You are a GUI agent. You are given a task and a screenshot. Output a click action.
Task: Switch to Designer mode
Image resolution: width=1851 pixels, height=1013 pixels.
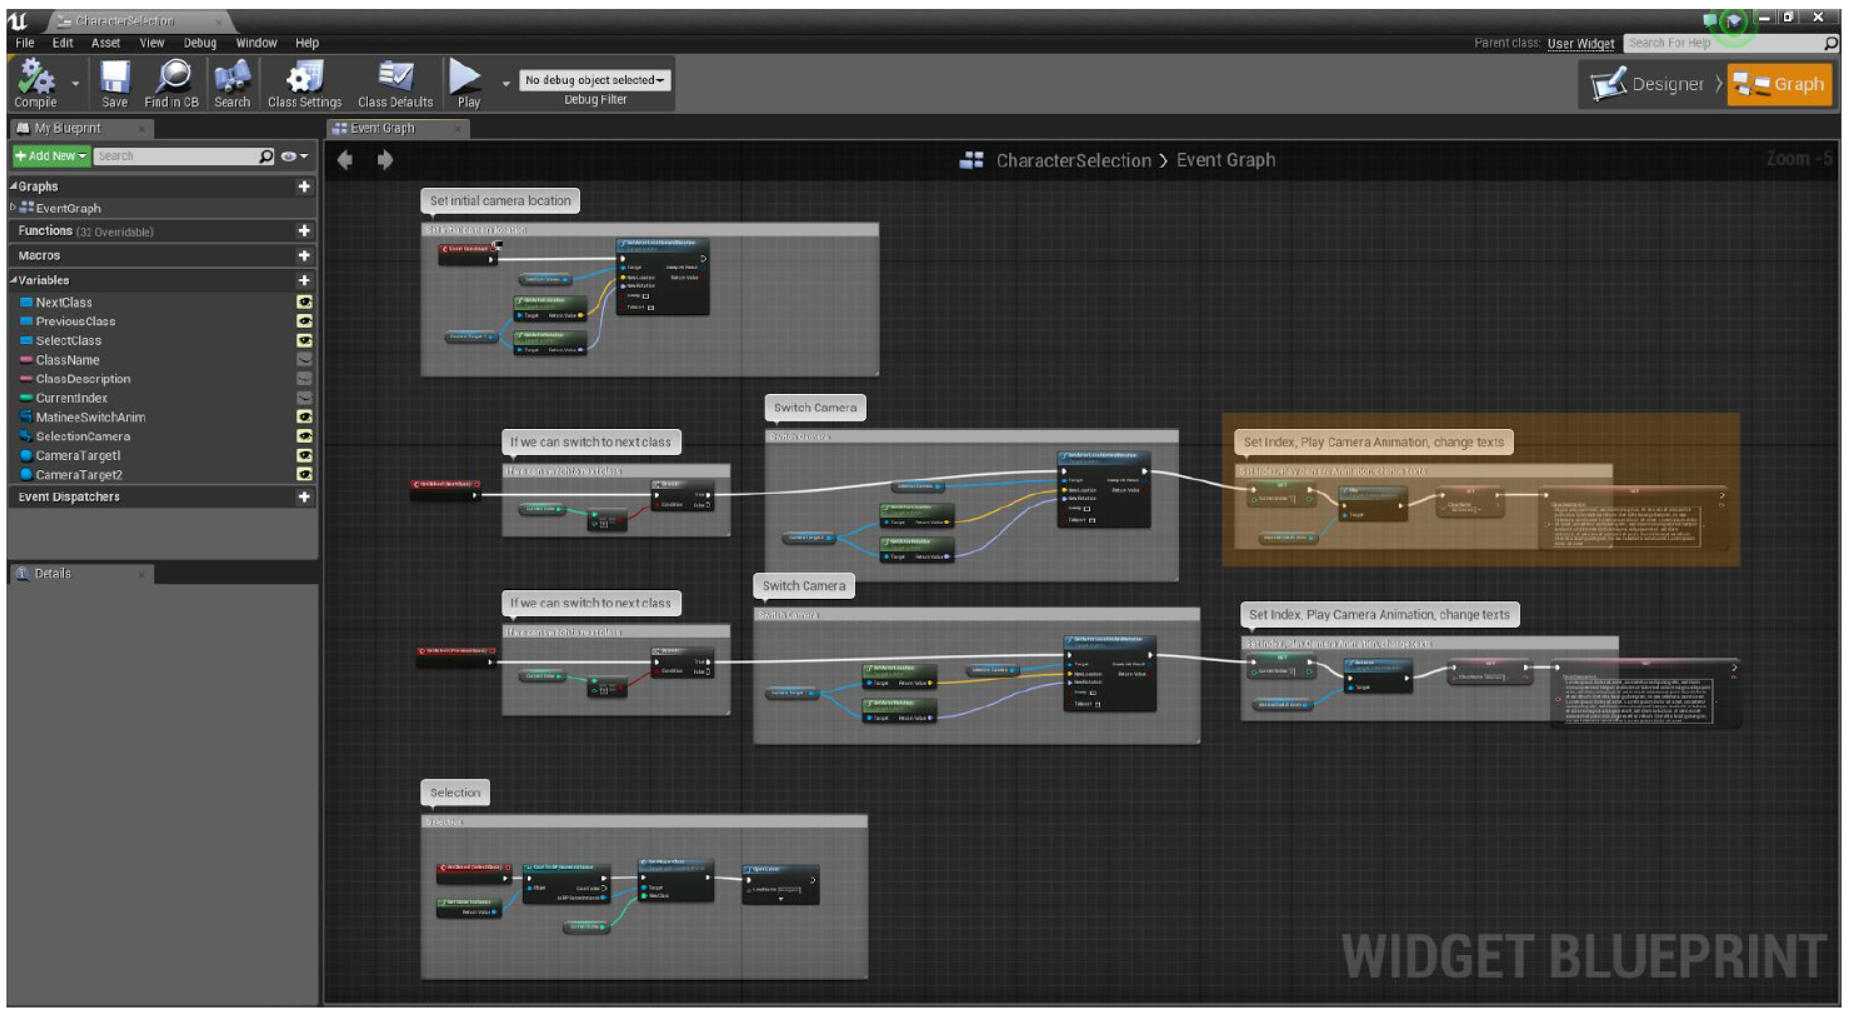coord(1648,85)
